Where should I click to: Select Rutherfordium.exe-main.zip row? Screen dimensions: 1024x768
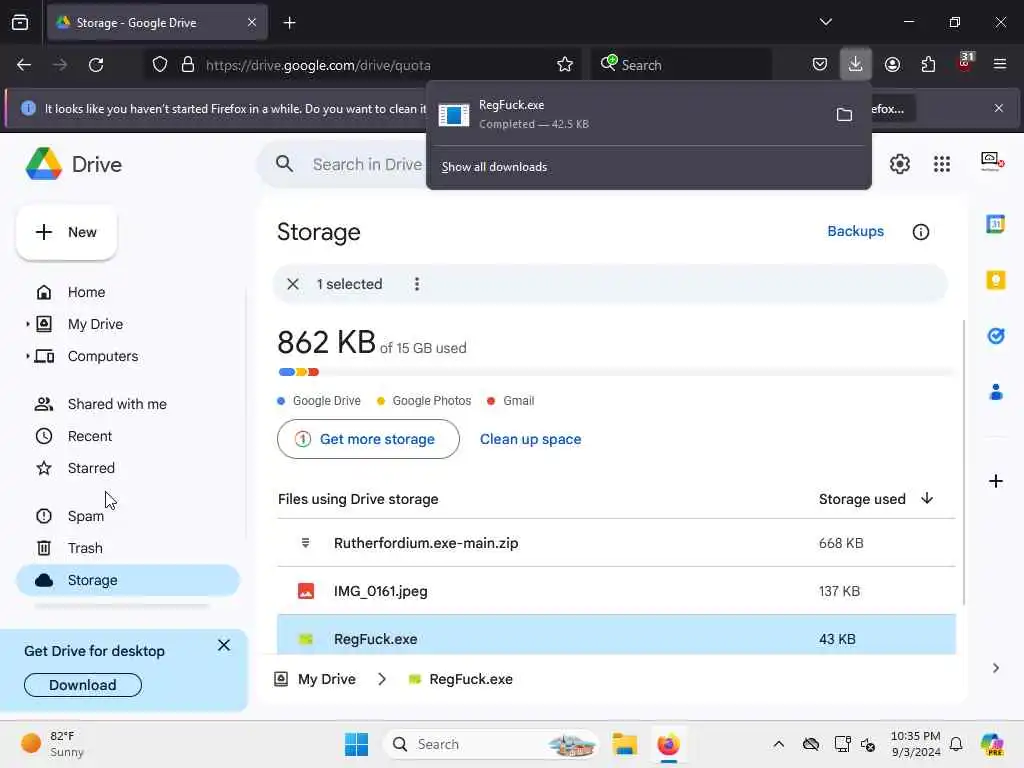click(x=616, y=543)
